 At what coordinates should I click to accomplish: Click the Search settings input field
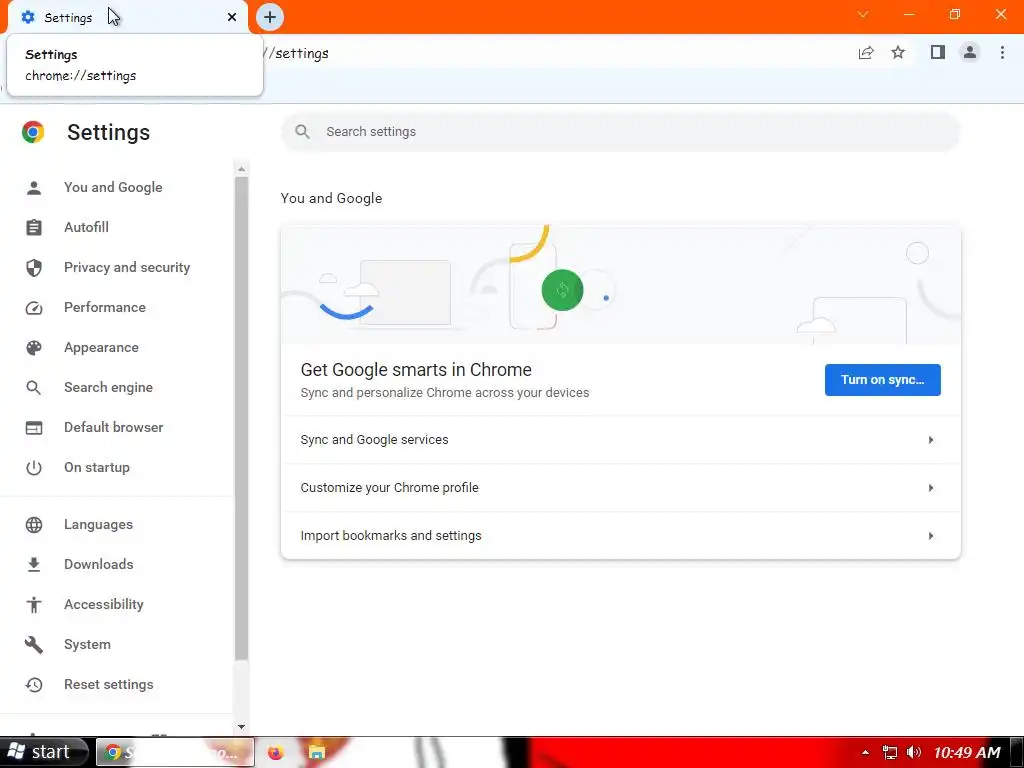coord(620,132)
